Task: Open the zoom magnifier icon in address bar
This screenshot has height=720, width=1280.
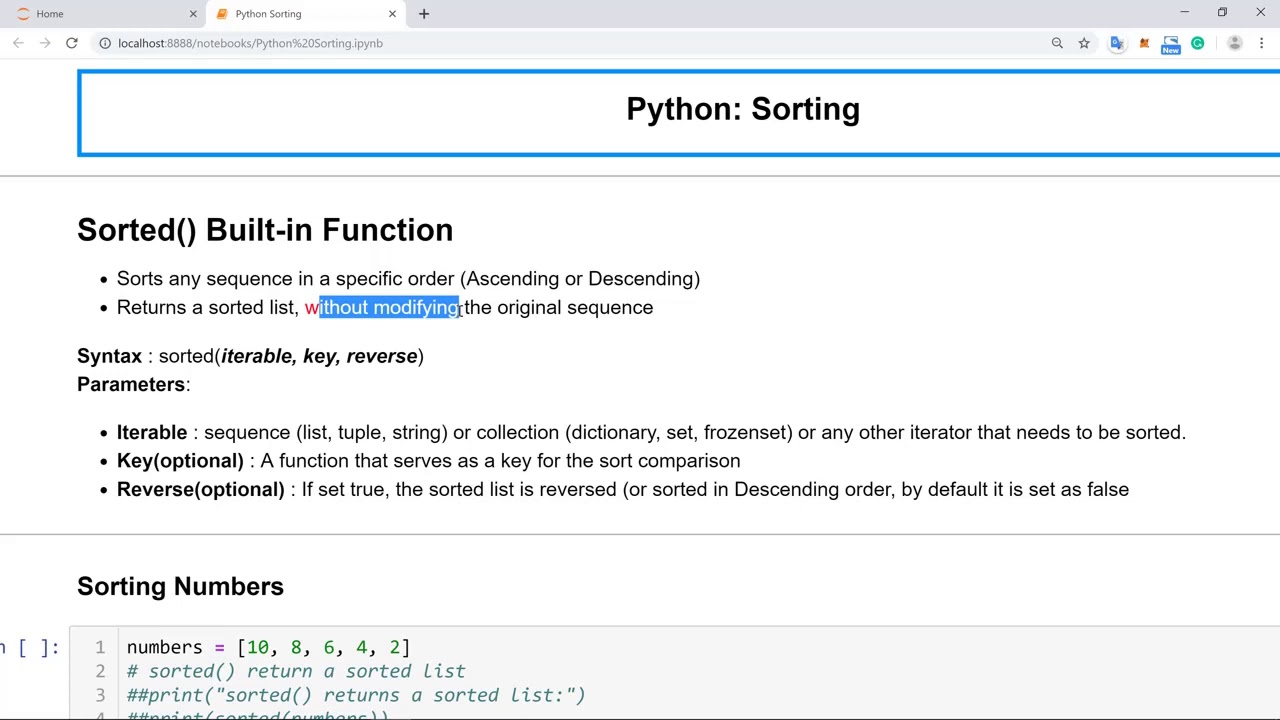Action: point(1057,43)
